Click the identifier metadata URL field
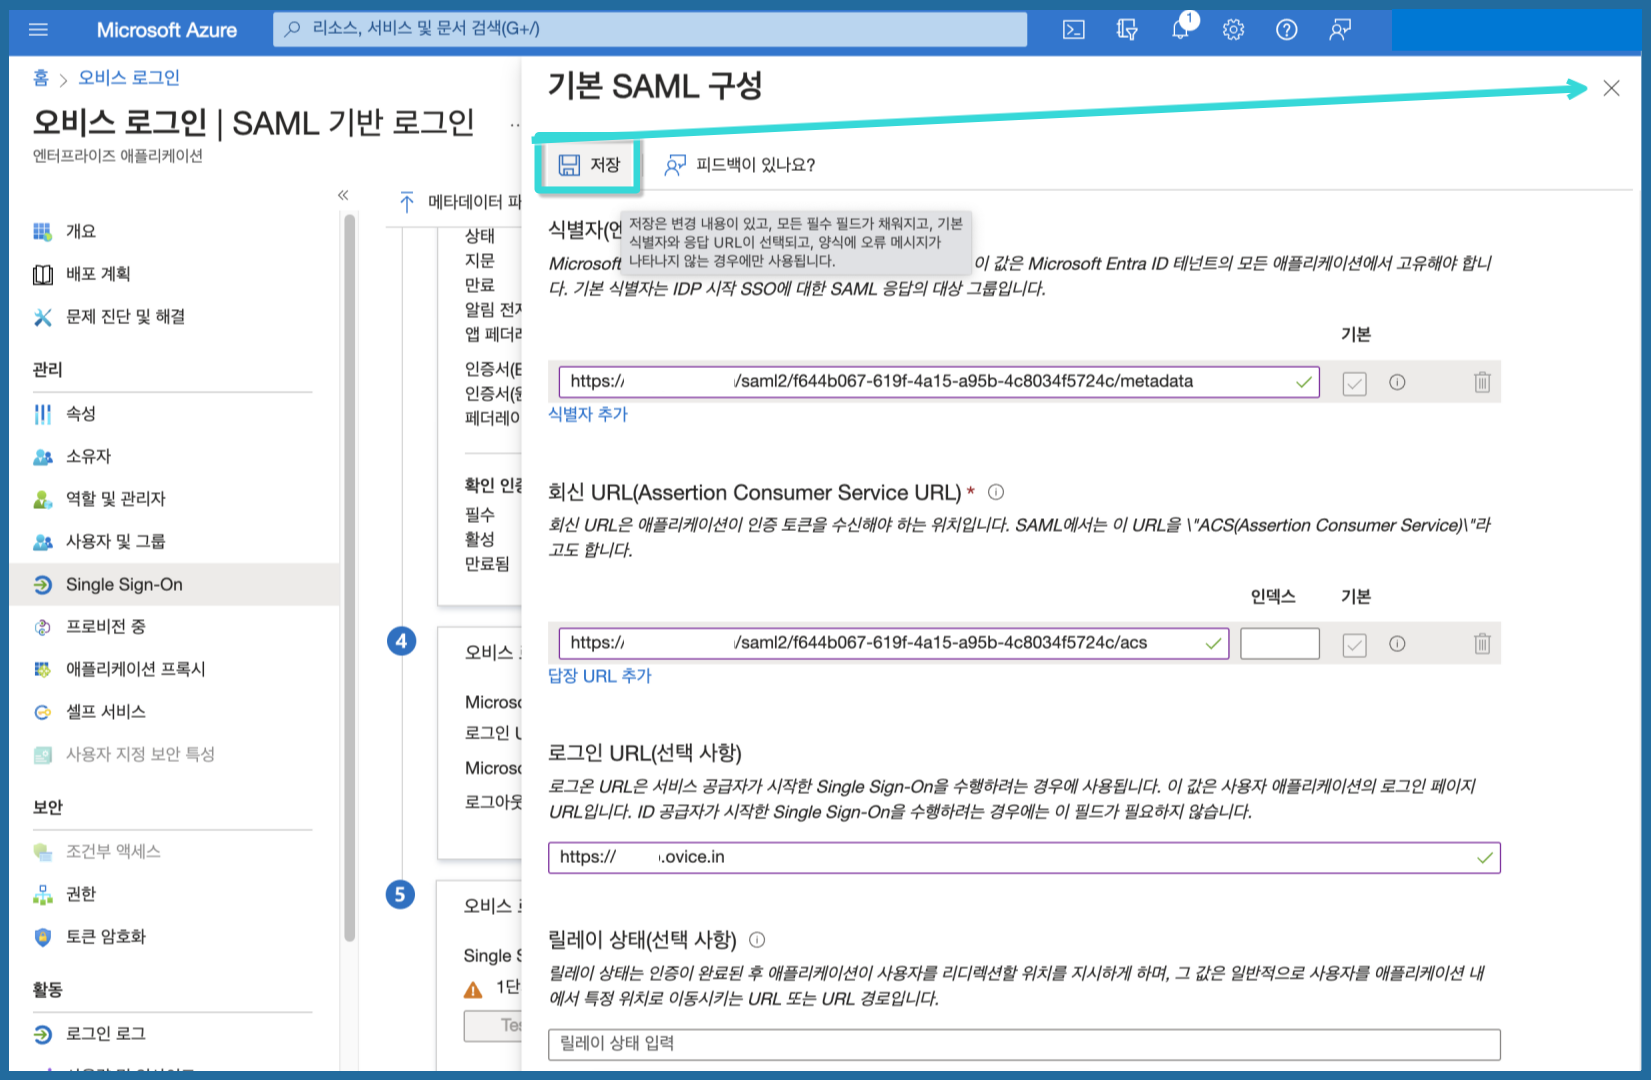Screen dimensions: 1651x1080 point(939,382)
